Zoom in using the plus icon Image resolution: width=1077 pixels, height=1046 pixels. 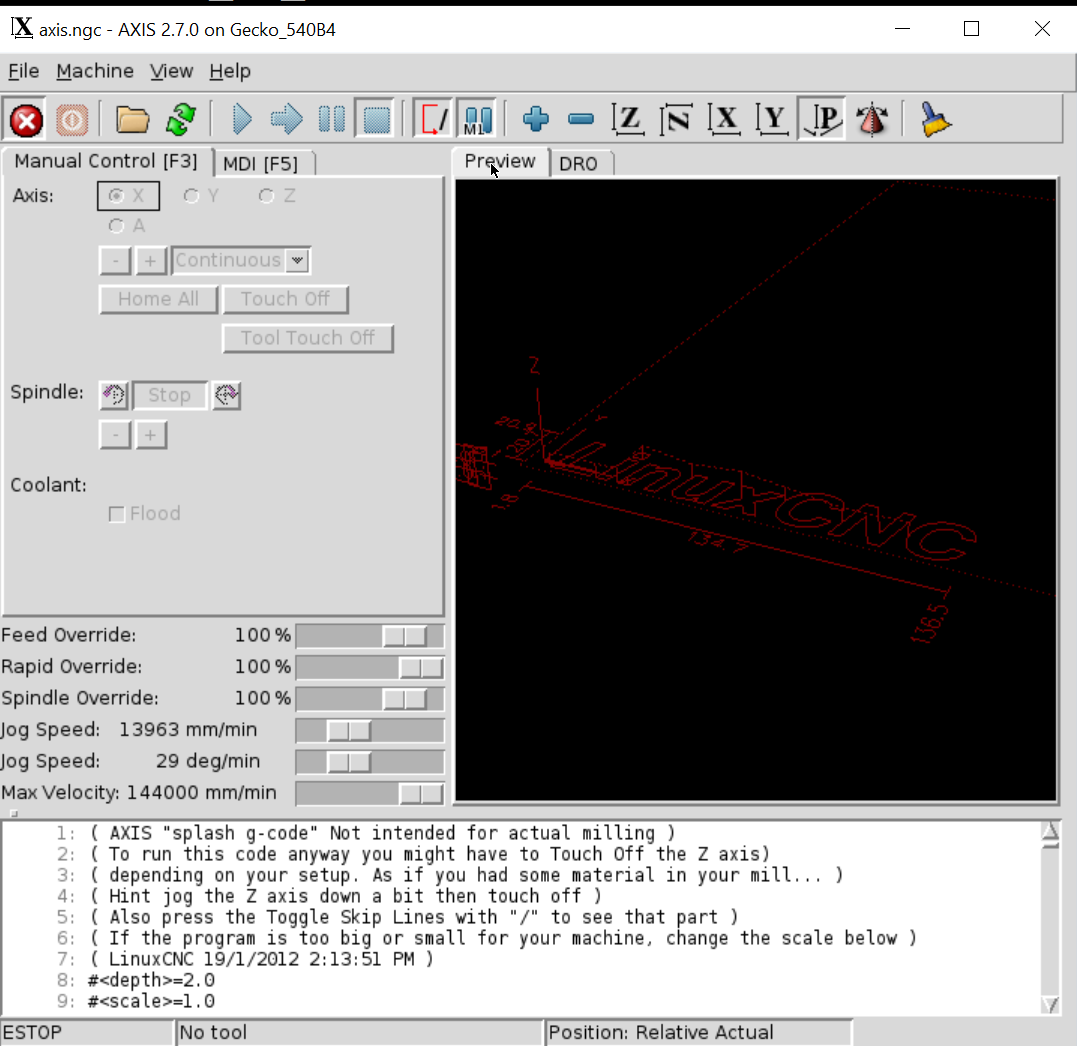coord(536,120)
